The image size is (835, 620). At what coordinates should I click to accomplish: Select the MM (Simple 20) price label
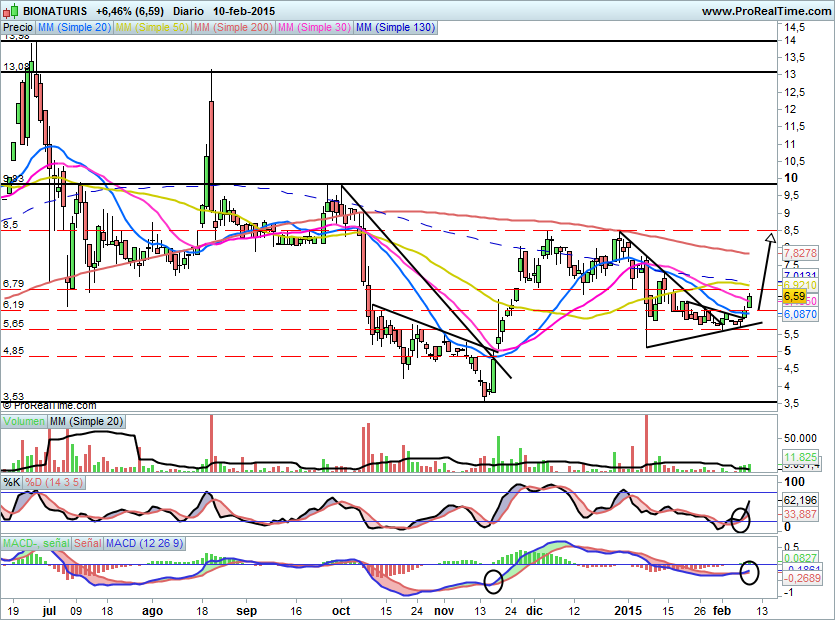tap(75, 28)
